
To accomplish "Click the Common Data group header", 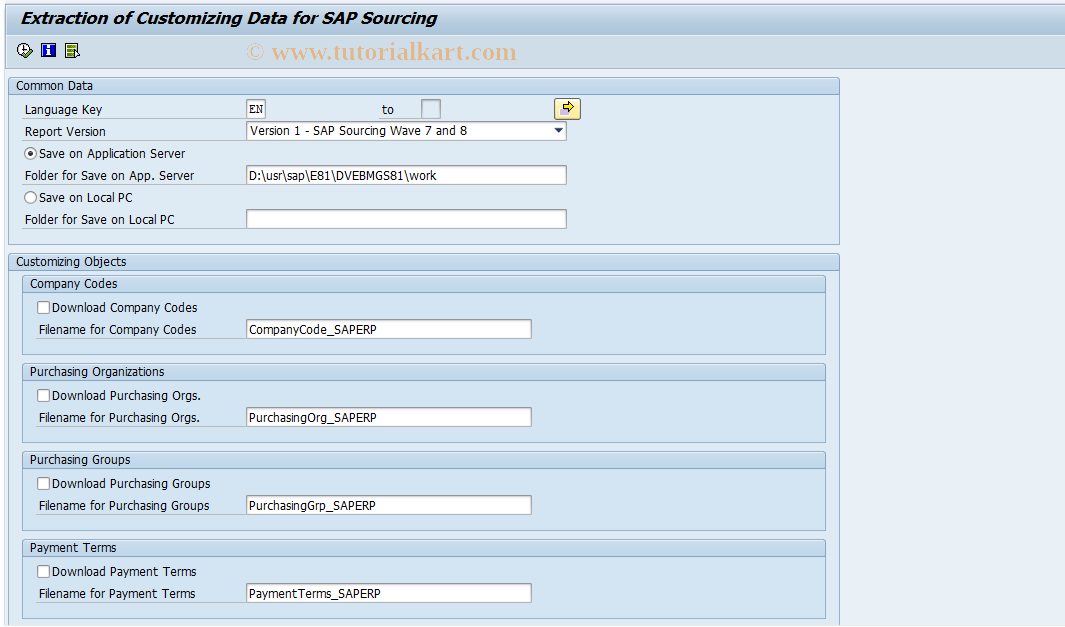I will [x=424, y=86].
